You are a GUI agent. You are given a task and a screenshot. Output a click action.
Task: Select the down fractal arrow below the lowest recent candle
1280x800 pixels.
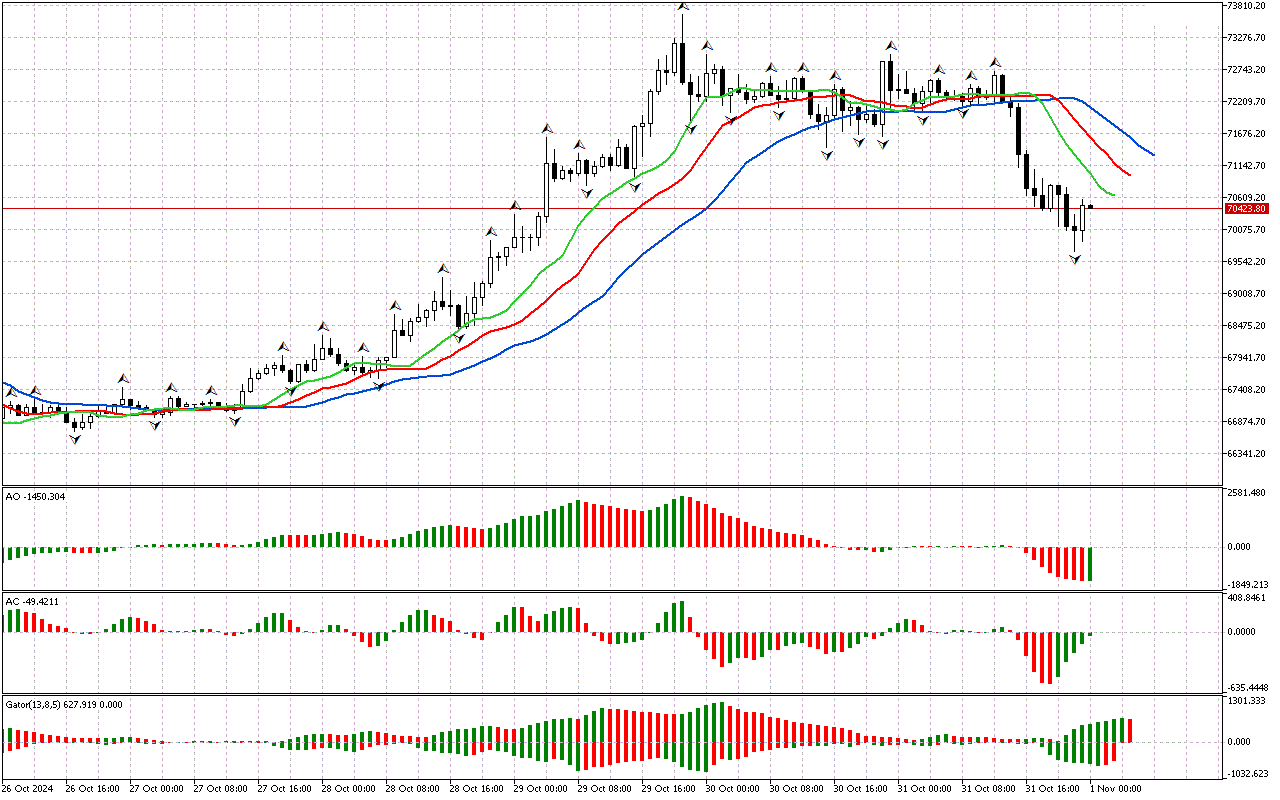pos(1075,259)
